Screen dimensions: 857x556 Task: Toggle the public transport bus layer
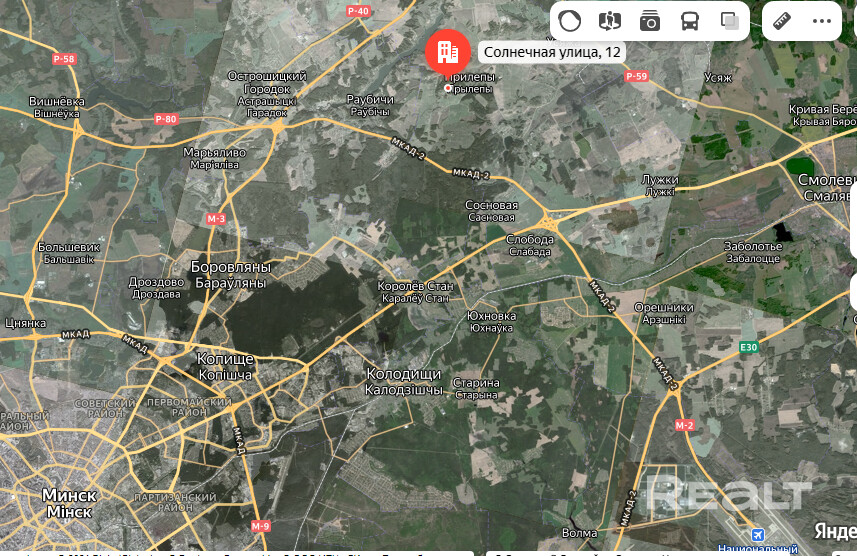point(690,21)
